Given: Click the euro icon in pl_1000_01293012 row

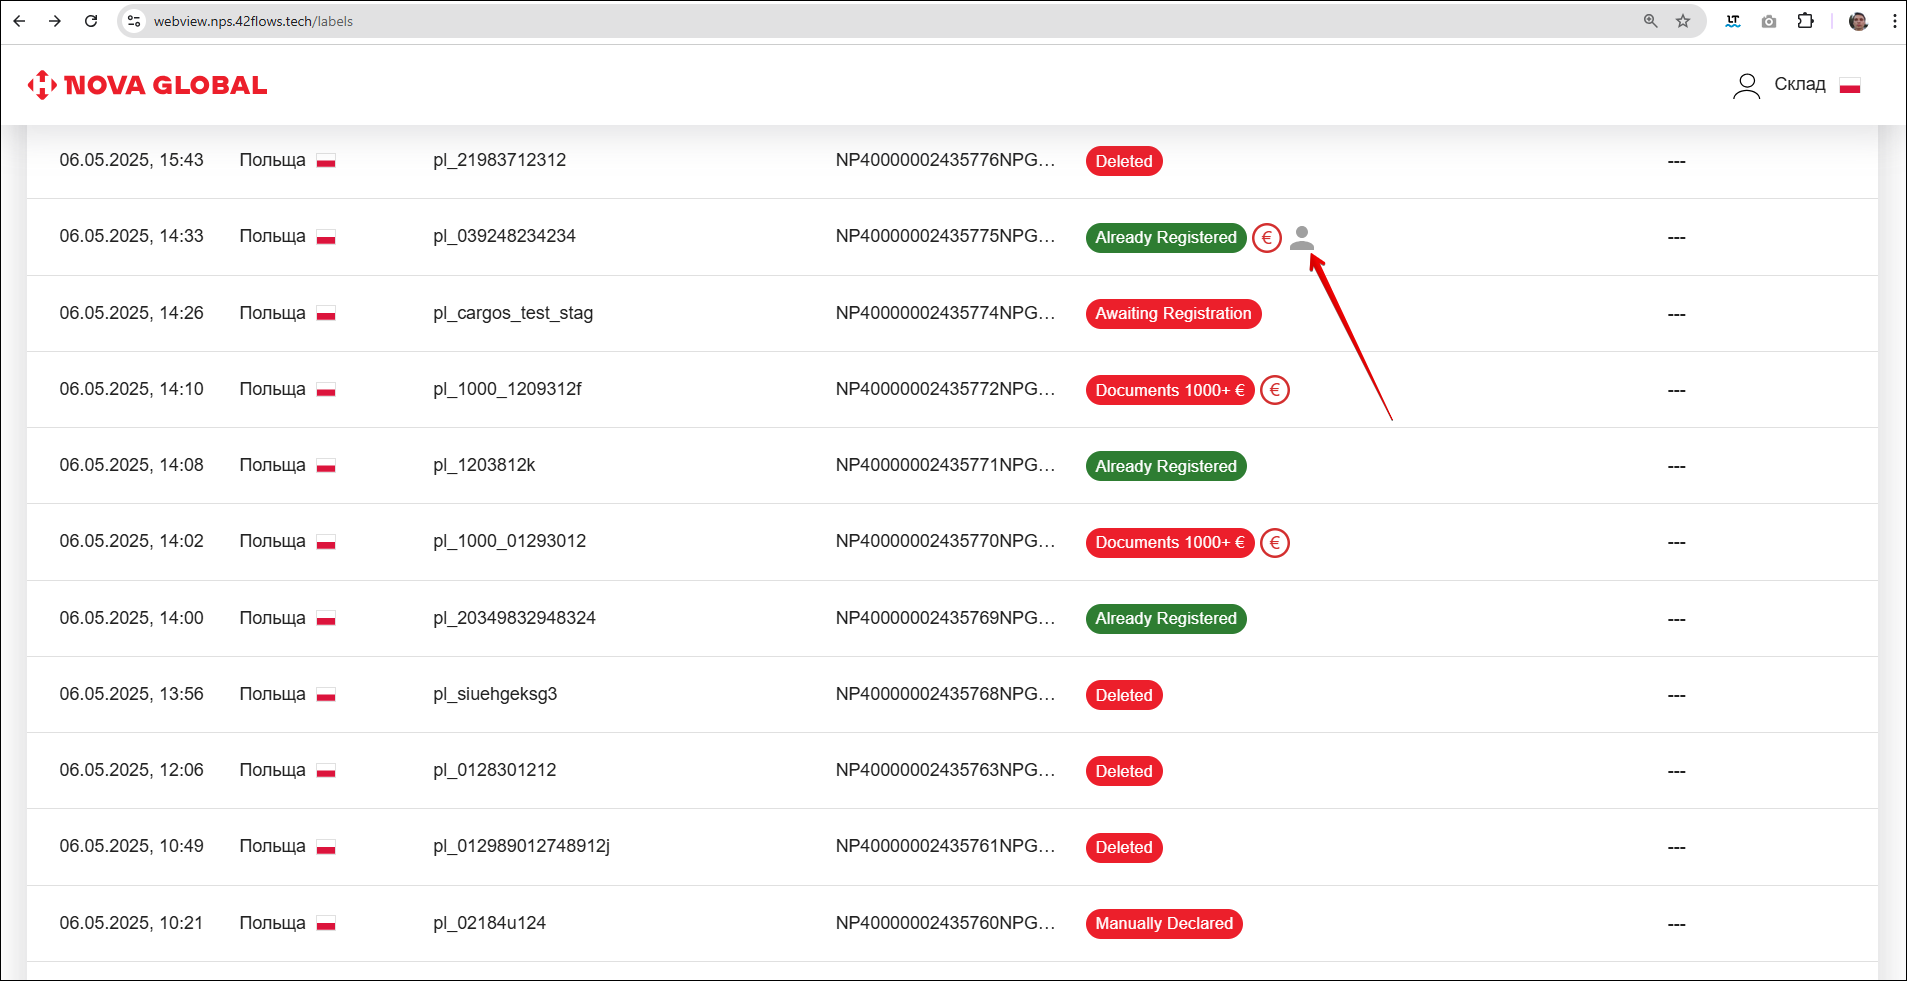Looking at the screenshot, I should (1275, 543).
